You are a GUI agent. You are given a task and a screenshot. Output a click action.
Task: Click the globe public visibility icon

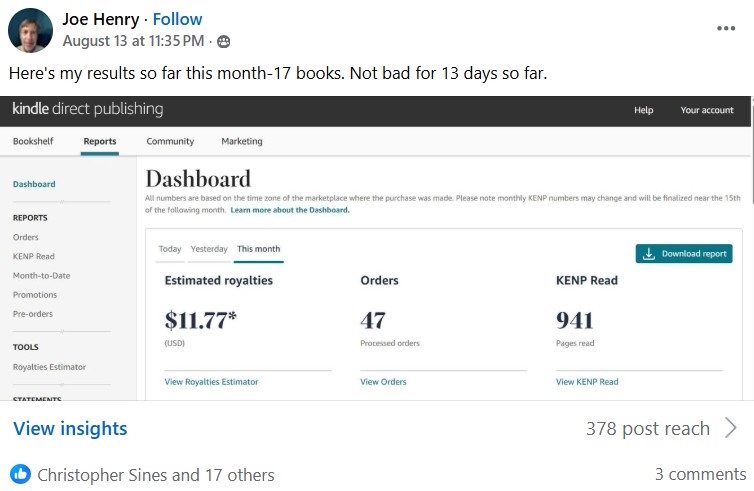[223, 42]
